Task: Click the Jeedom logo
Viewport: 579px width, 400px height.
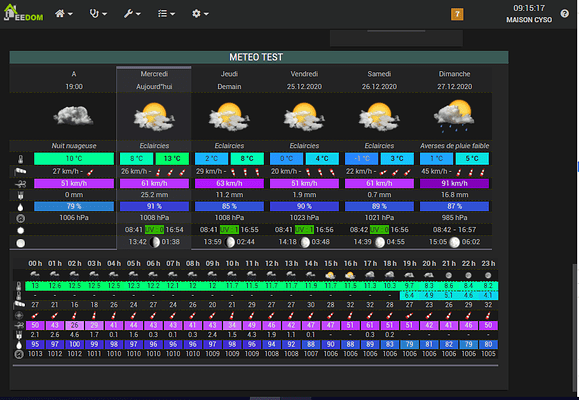Action: [23, 13]
